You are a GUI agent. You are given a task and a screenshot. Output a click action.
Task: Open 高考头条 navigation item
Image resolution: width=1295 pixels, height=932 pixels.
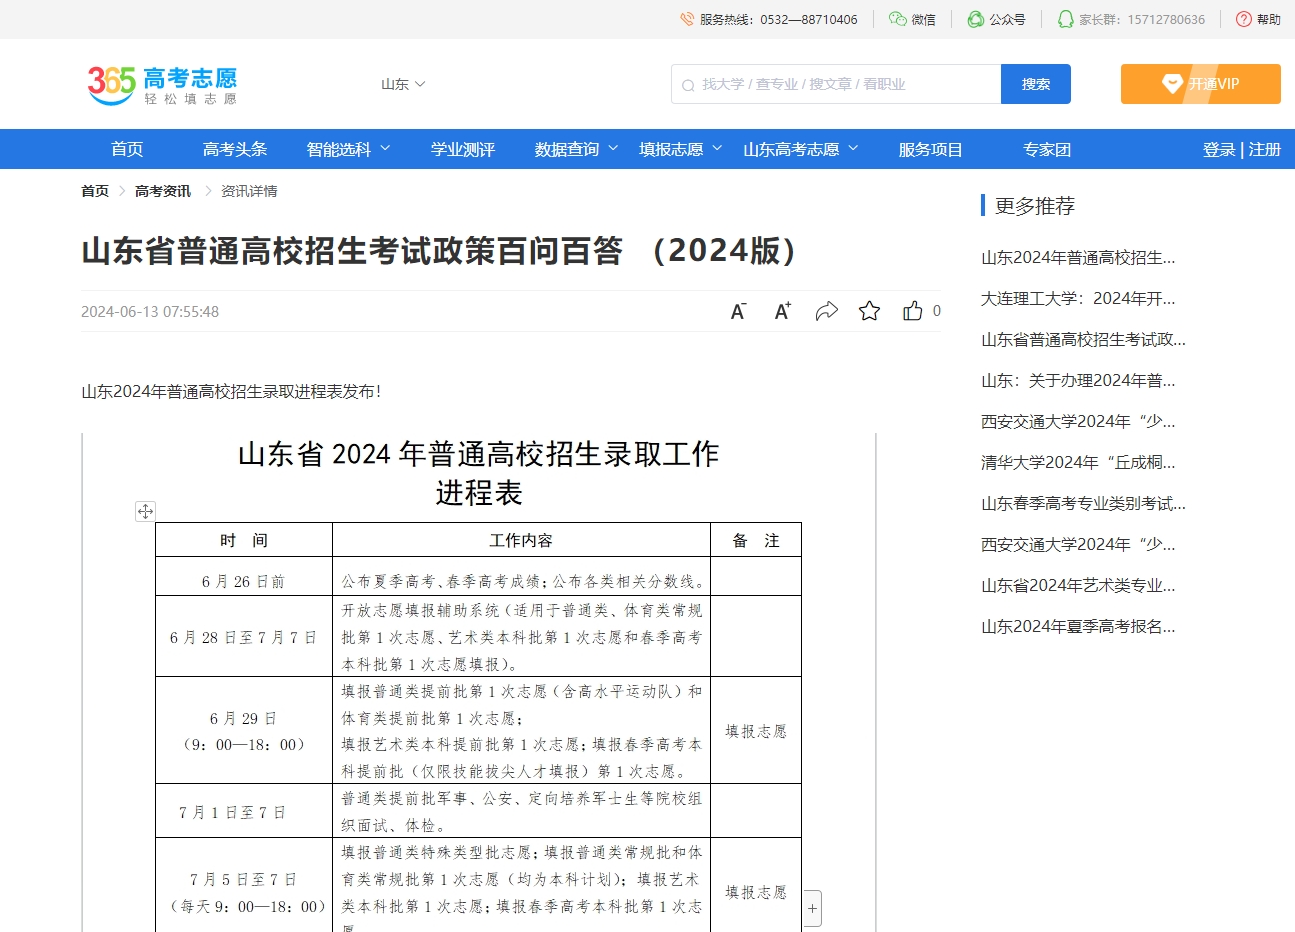click(235, 149)
